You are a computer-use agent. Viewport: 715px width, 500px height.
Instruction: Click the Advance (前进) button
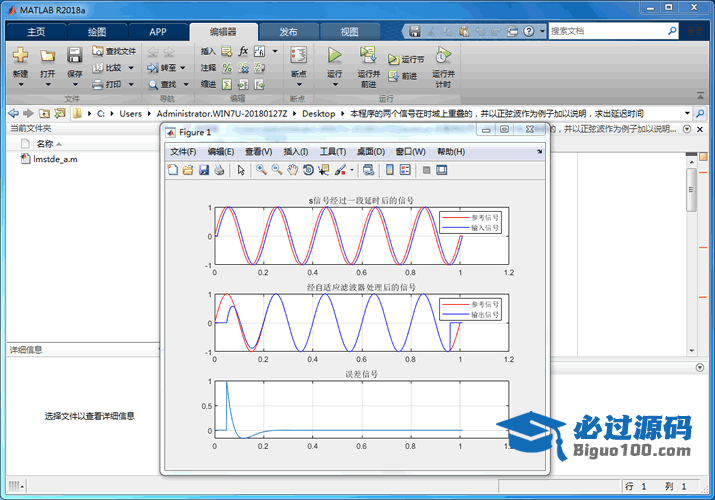click(403, 76)
